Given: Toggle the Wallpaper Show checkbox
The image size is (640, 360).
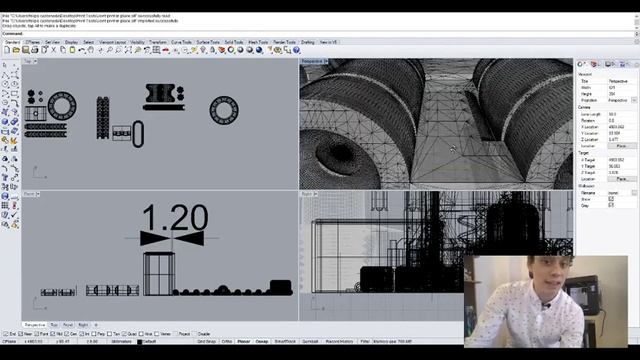Looking at the screenshot, I should click(x=611, y=199).
